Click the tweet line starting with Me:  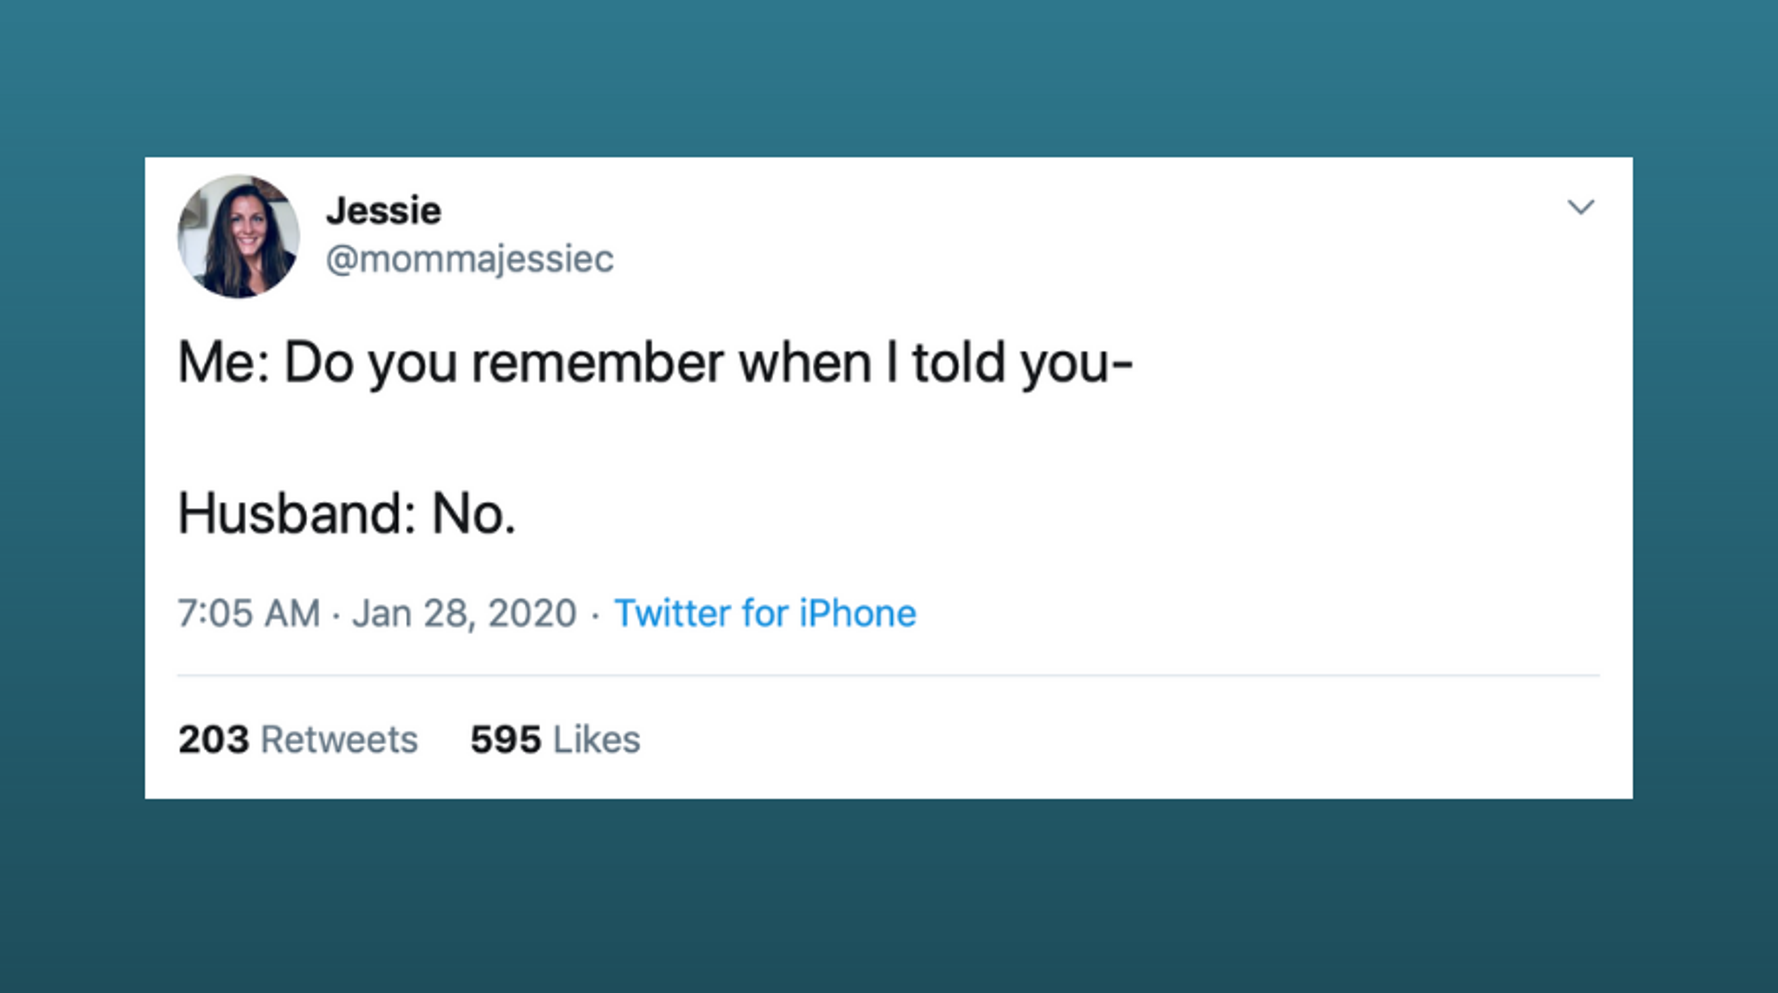pos(655,363)
